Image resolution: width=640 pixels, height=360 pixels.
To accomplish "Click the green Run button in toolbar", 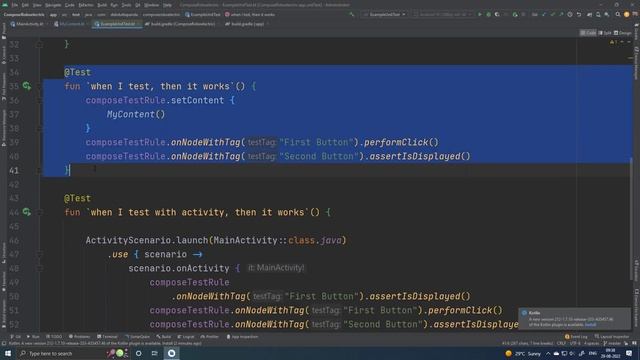I will (x=480, y=14).
